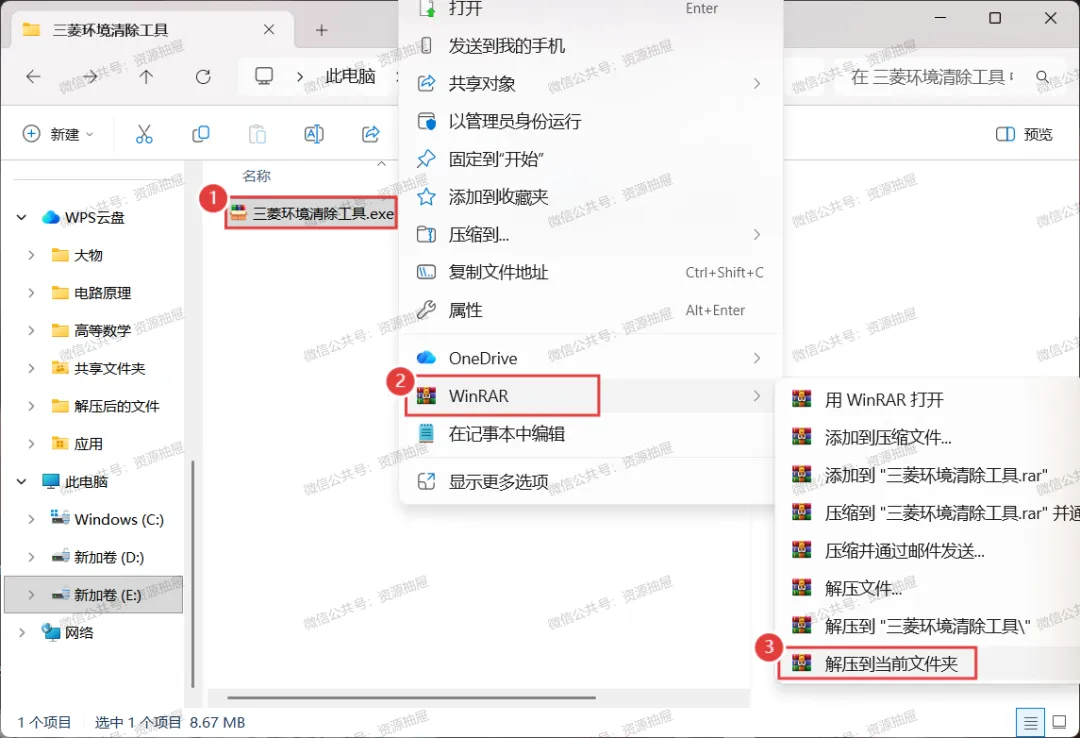Go forward with the right arrow

tap(90, 76)
